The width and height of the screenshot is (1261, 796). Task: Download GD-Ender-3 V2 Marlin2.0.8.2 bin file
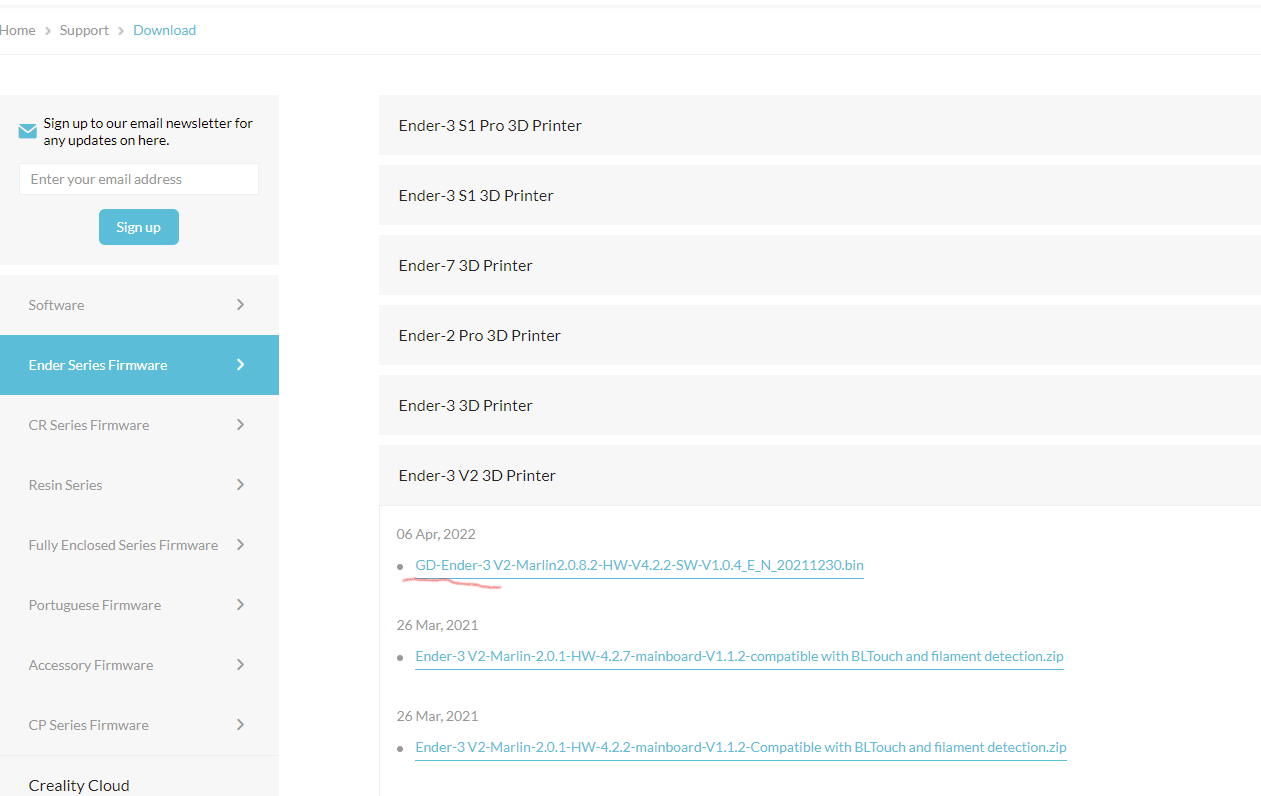(x=639, y=565)
